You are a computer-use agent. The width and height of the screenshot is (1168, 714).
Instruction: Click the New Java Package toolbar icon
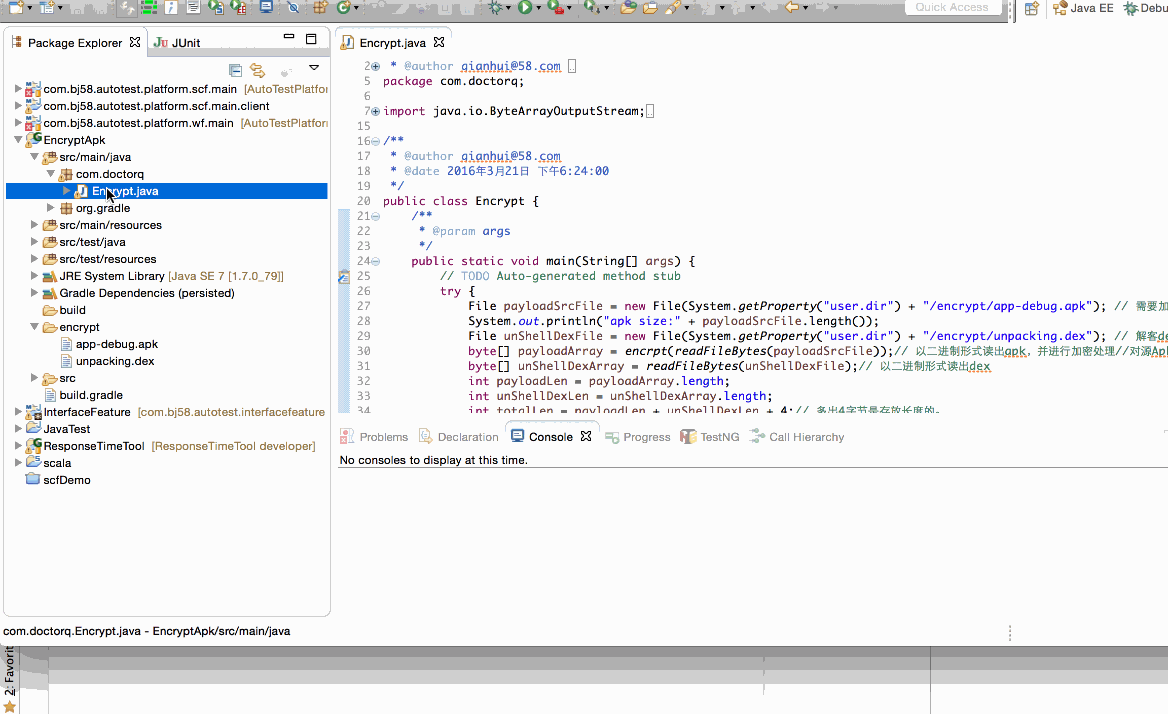320,7
